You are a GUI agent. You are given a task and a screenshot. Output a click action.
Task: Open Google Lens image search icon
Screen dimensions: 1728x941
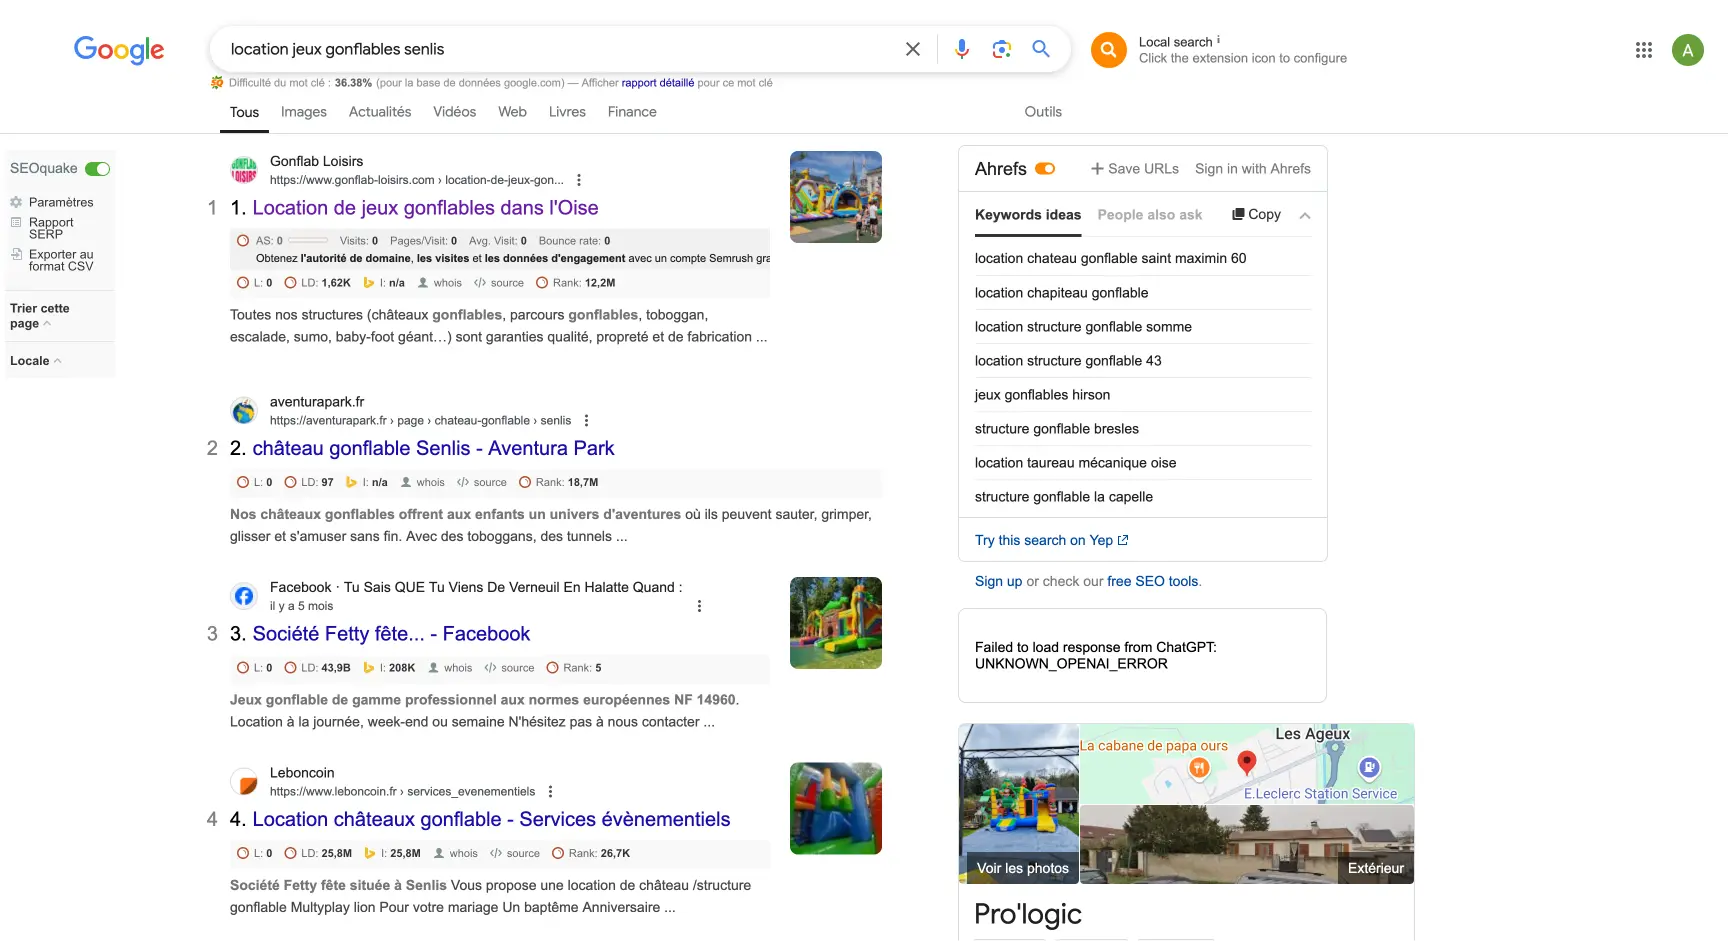click(x=1001, y=49)
